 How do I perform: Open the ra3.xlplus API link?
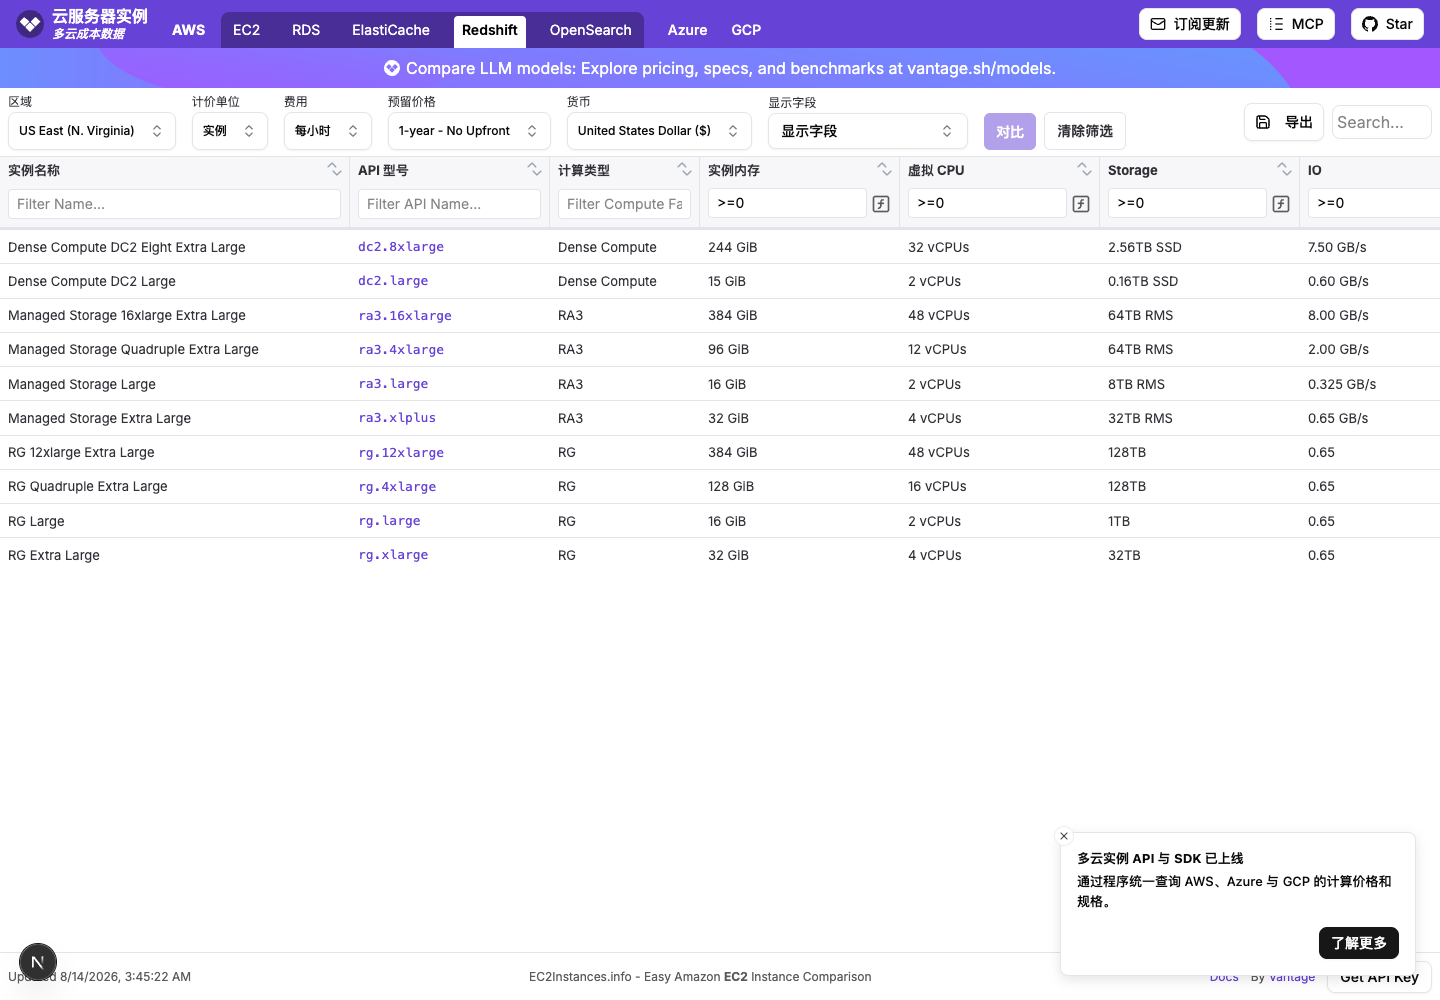click(397, 418)
